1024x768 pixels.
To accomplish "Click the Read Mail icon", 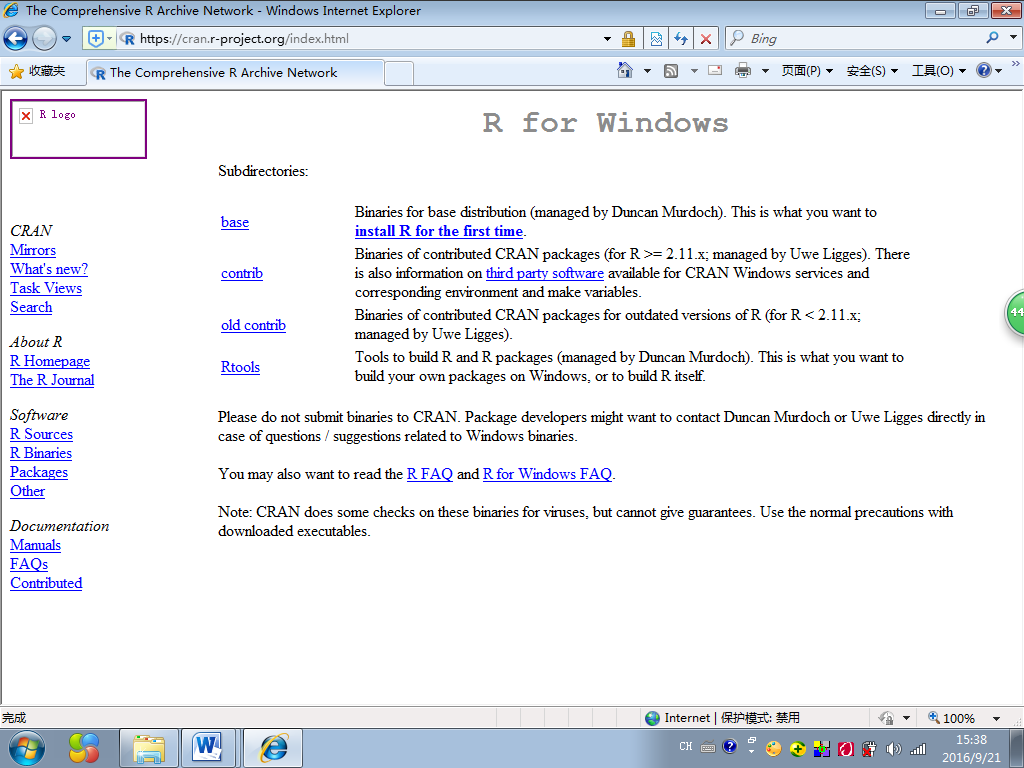I will [x=715, y=70].
